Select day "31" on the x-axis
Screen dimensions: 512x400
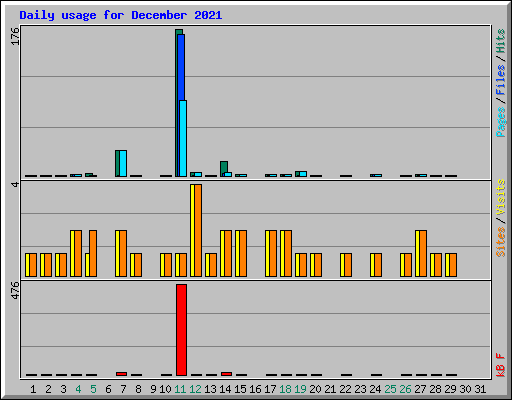[x=480, y=389]
